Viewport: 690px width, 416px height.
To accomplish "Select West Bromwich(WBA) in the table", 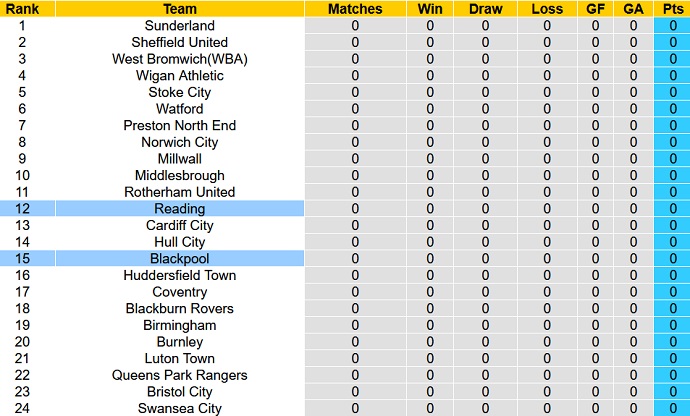I will coord(180,59).
